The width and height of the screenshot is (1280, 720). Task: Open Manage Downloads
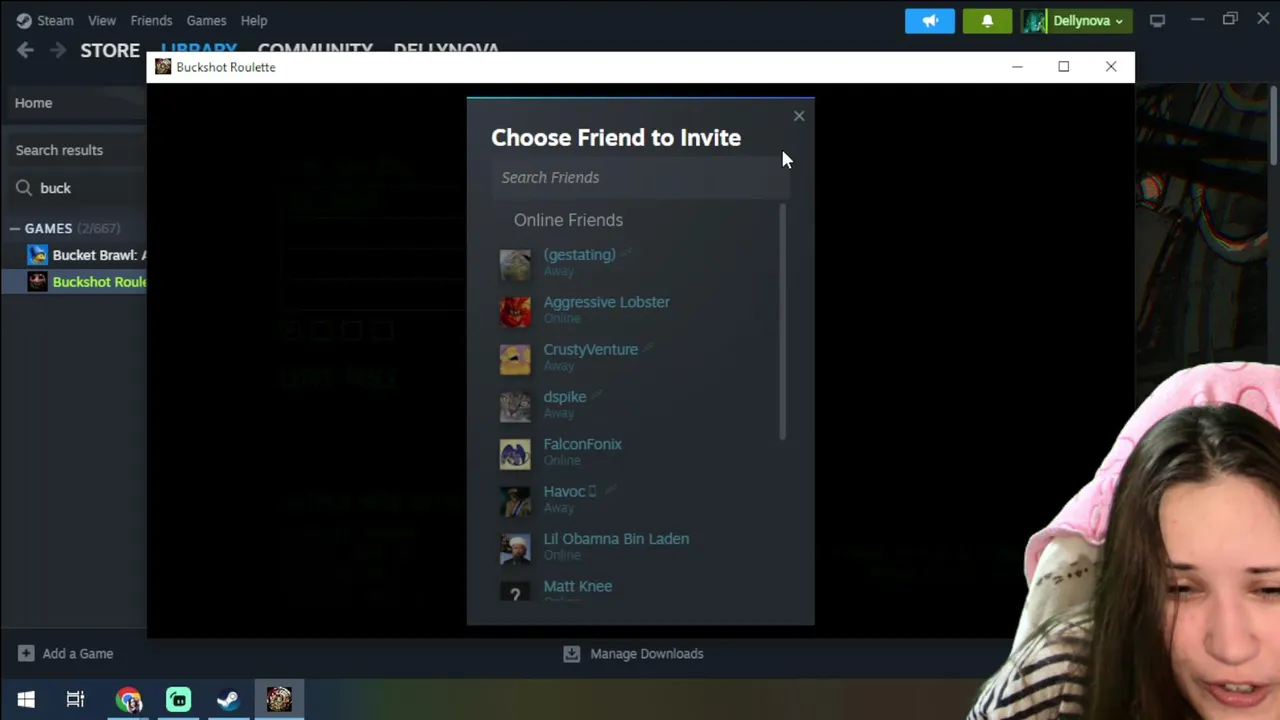pyautogui.click(x=634, y=654)
